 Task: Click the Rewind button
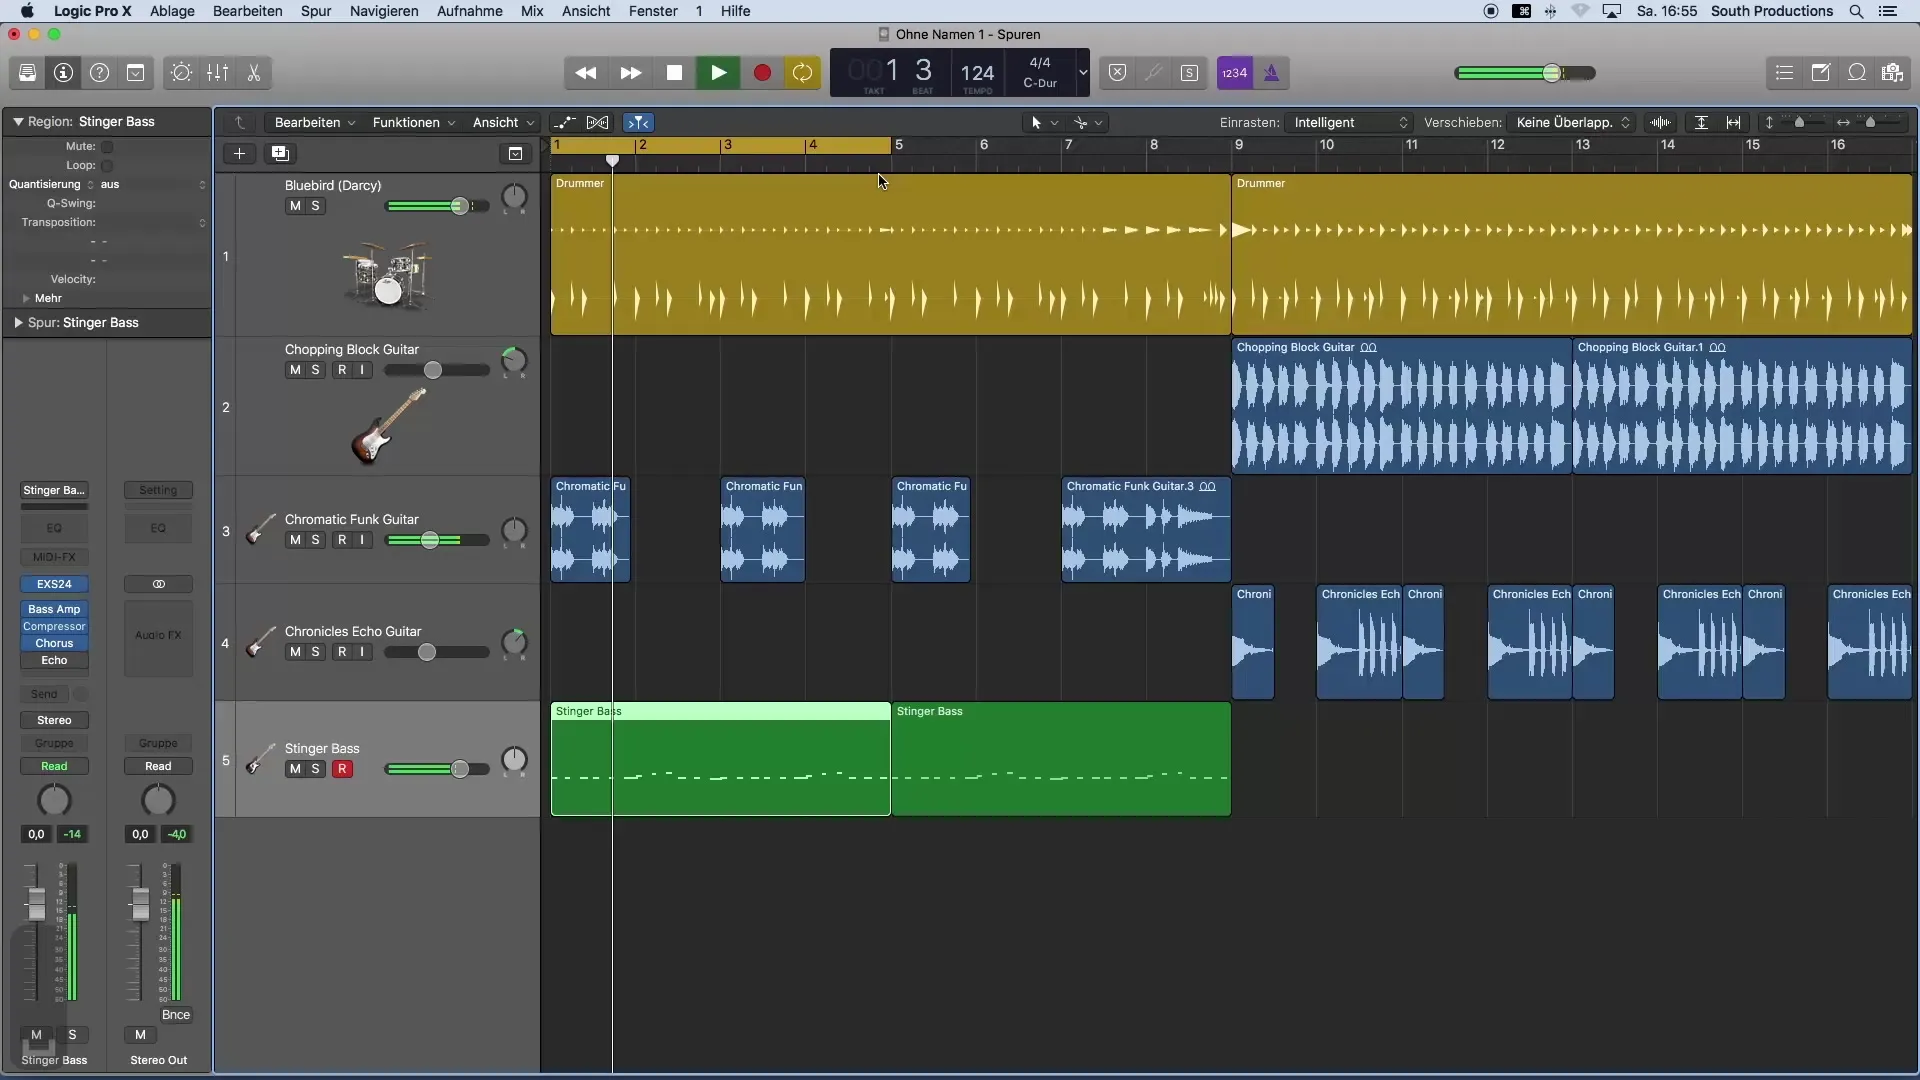click(x=586, y=73)
